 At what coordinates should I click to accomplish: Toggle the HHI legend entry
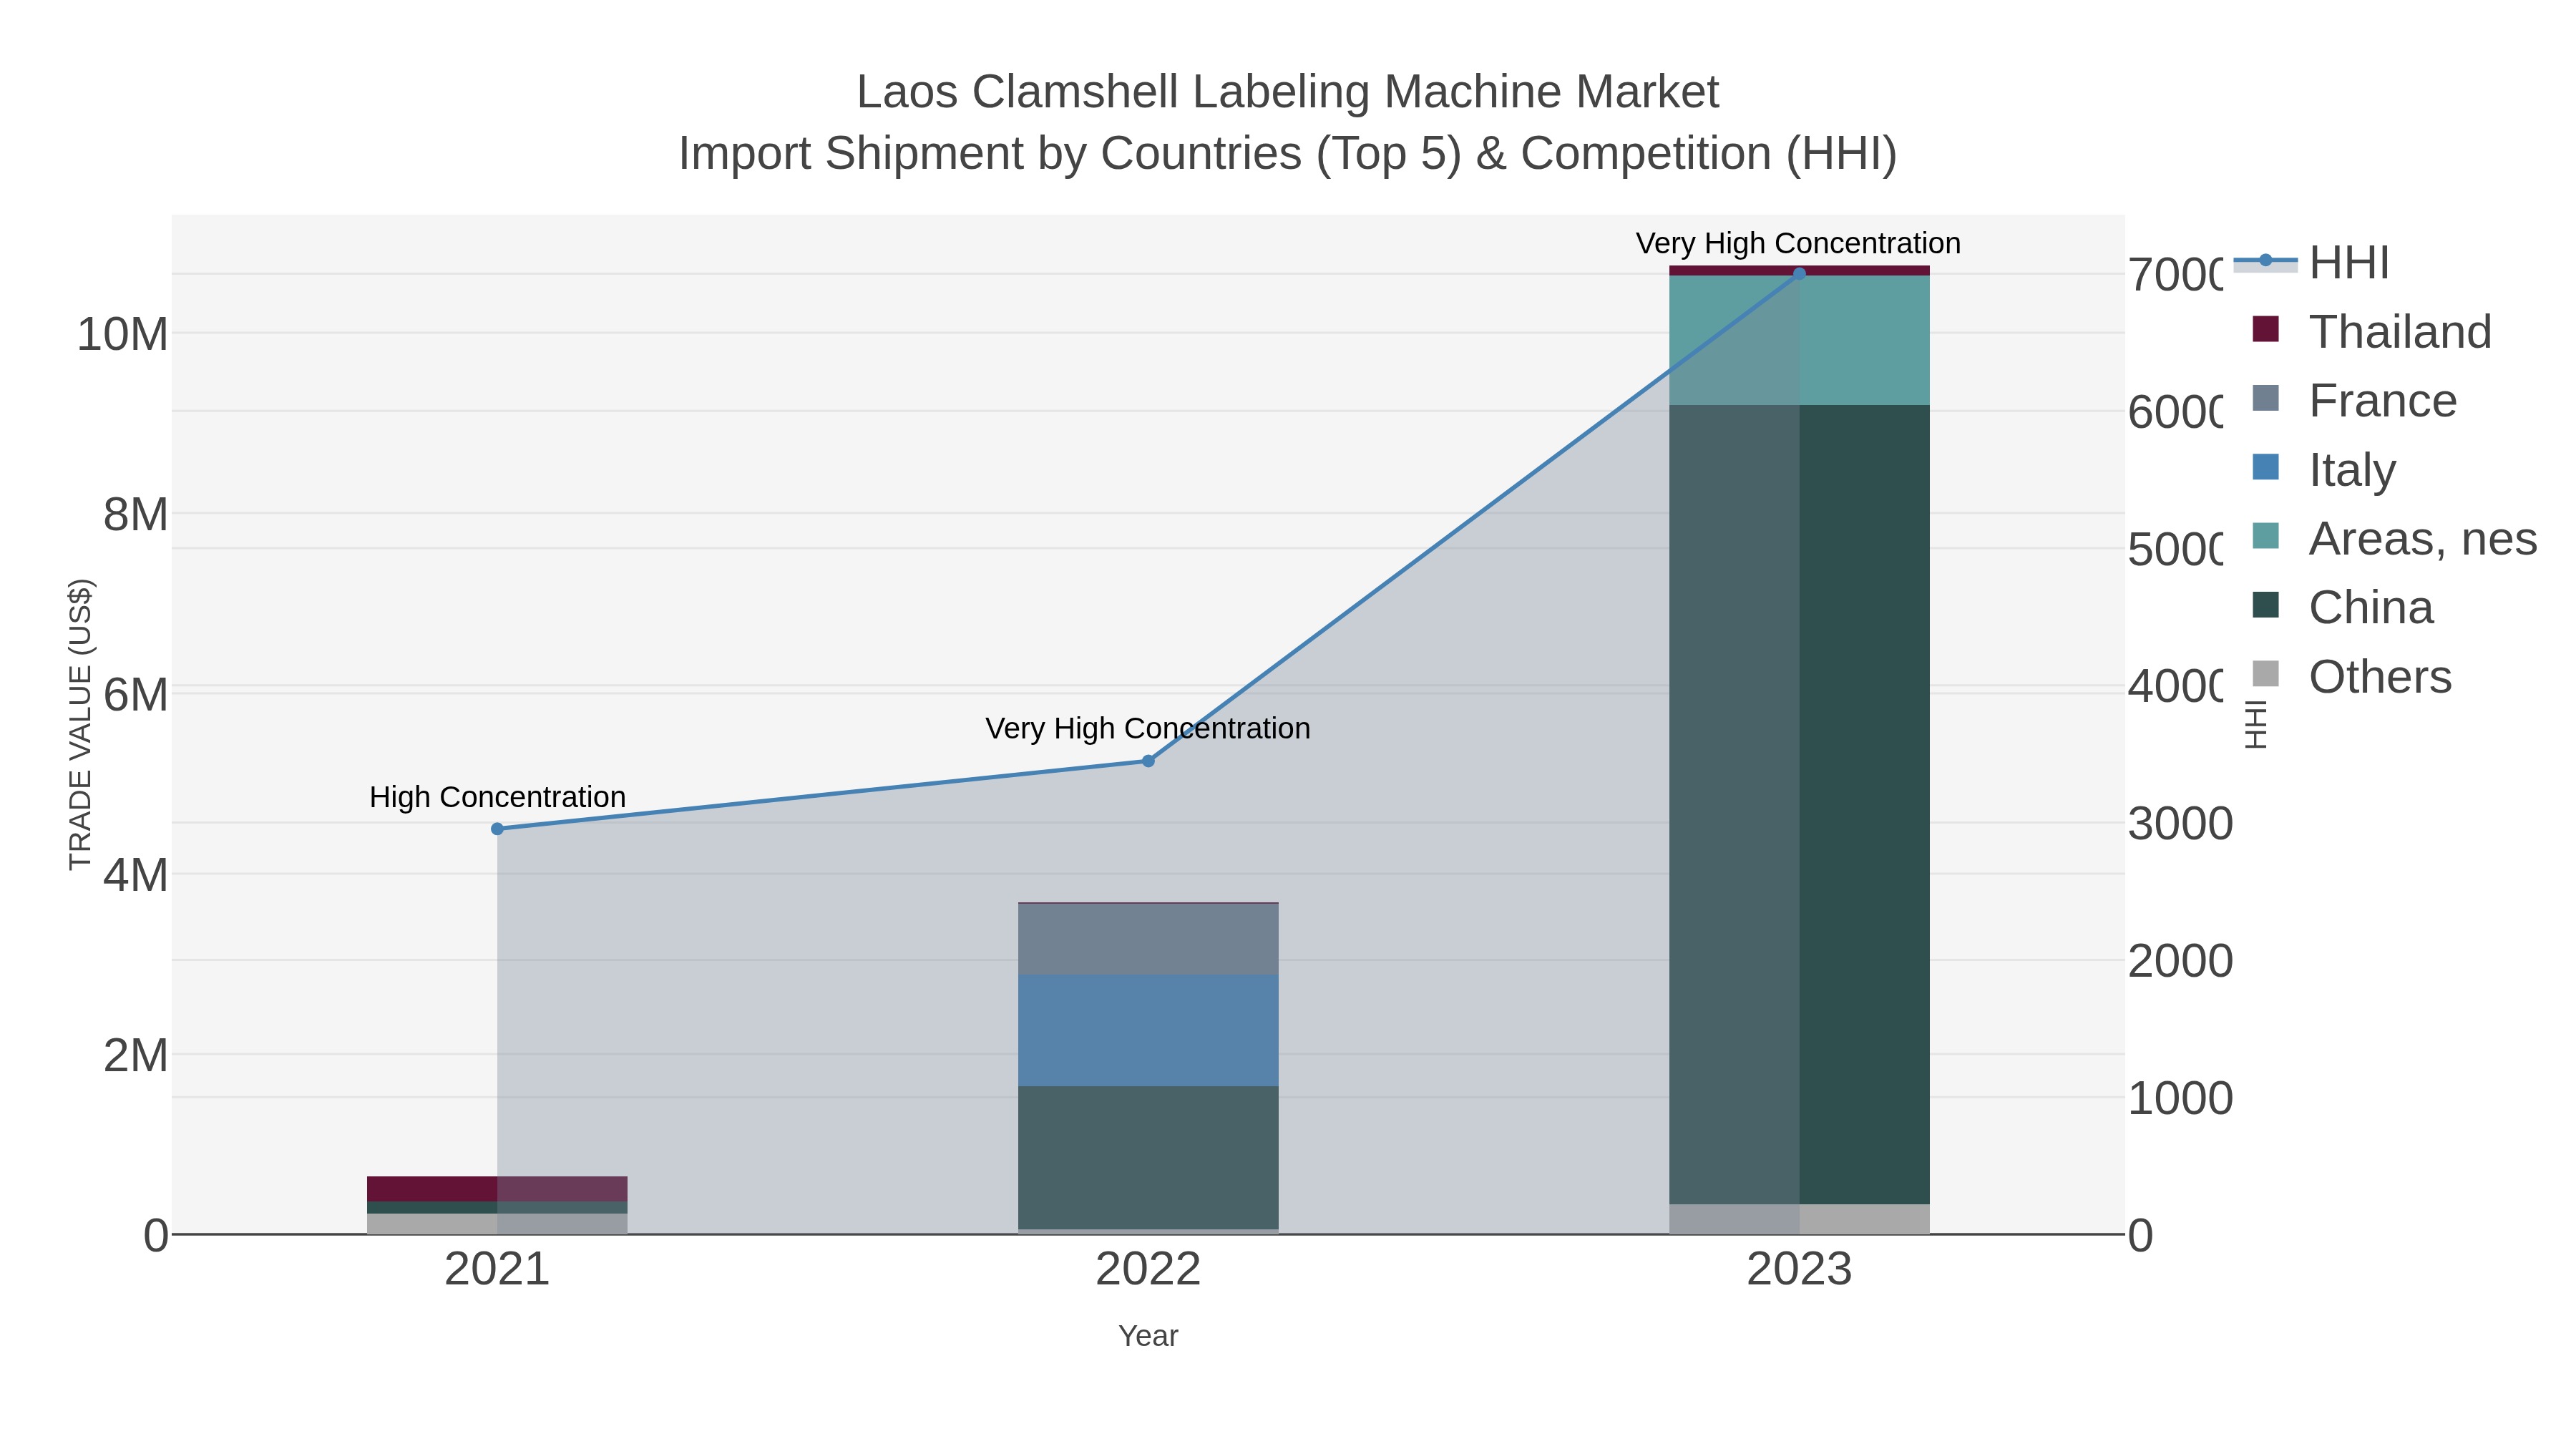tap(2312, 263)
